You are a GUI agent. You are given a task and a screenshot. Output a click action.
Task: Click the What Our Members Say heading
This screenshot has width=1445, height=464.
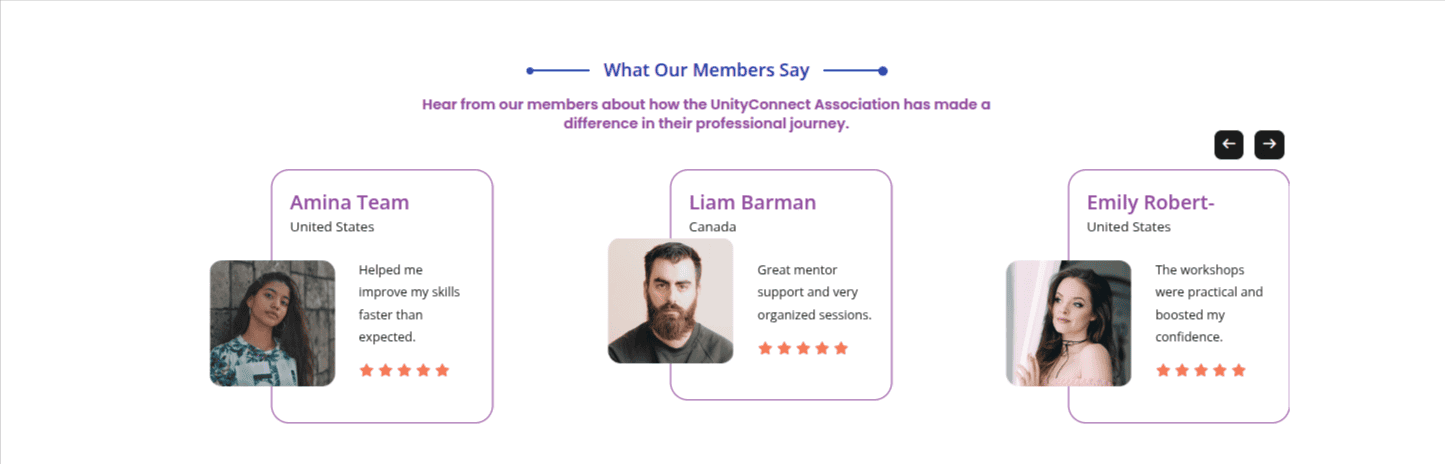[706, 70]
